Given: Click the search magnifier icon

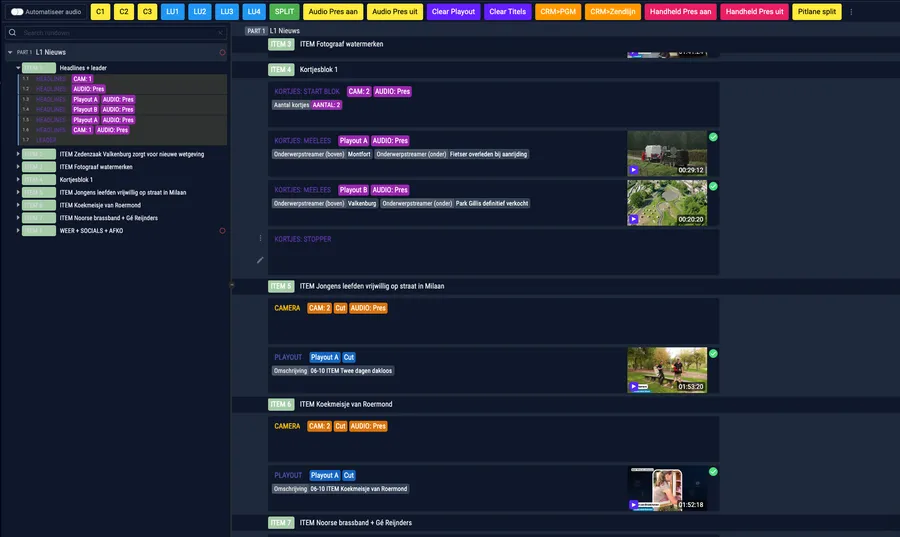Looking at the screenshot, I should click(12, 33).
